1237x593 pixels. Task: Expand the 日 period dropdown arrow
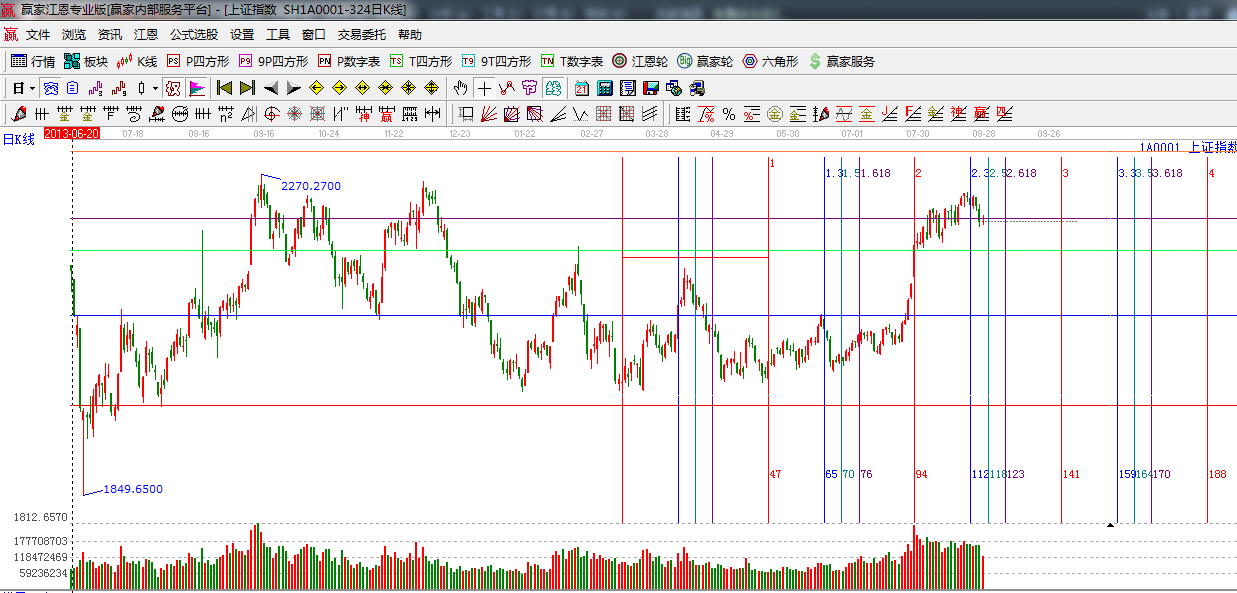32,88
